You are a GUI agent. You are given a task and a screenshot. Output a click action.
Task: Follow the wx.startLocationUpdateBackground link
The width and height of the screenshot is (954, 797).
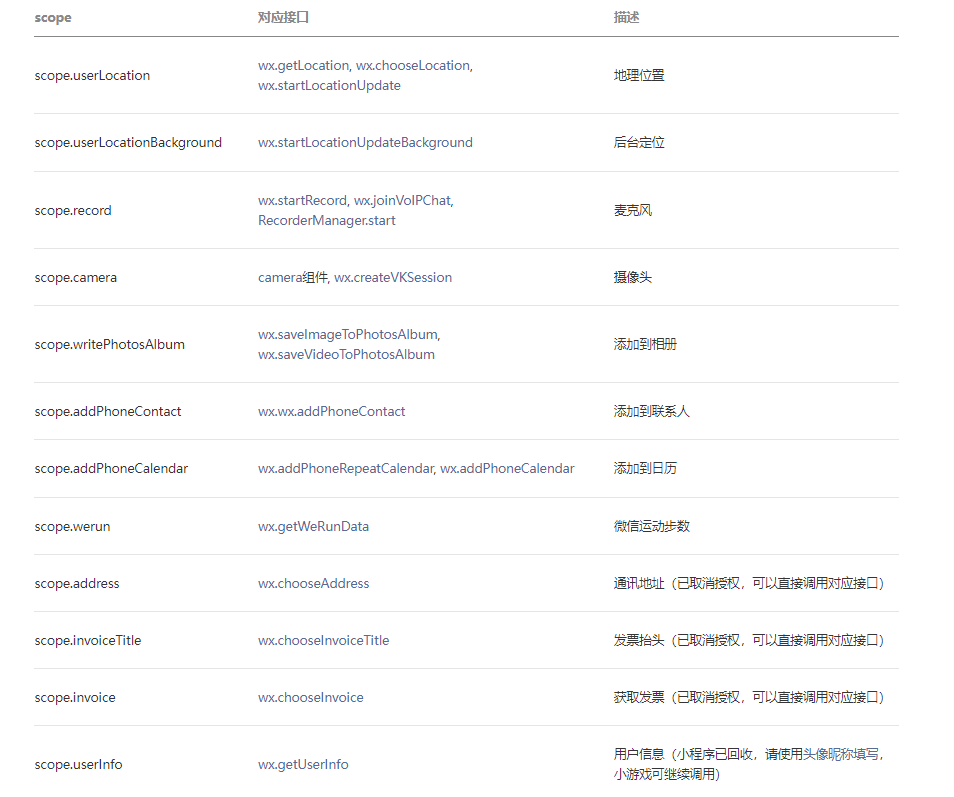click(x=365, y=143)
